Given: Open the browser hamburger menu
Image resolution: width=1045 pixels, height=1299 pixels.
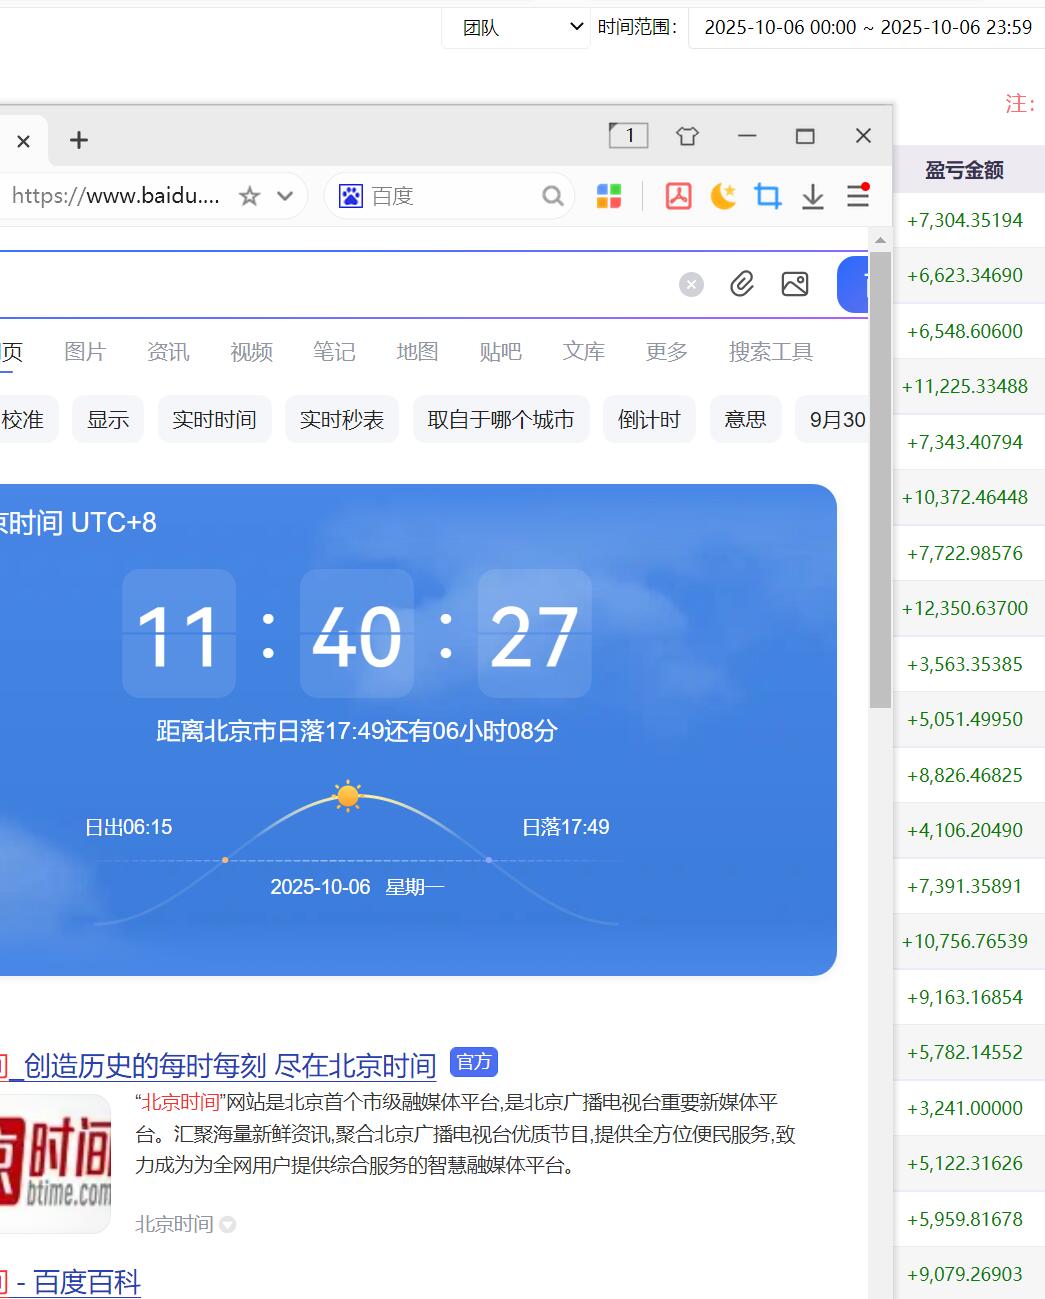Looking at the screenshot, I should pos(858,195).
